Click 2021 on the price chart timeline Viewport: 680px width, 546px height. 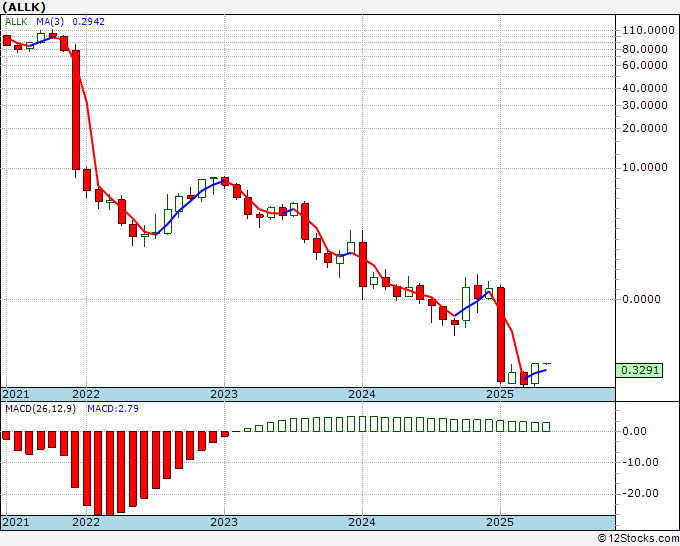coord(16,394)
